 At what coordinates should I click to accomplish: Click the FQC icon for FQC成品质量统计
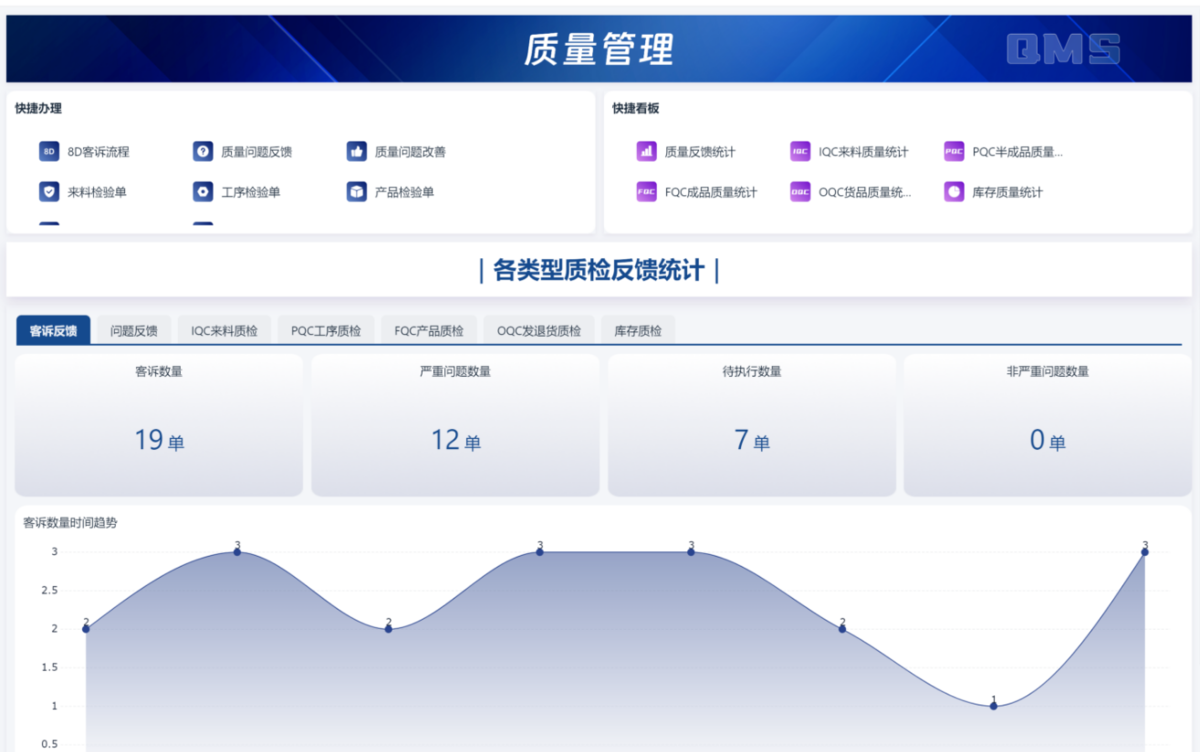[646, 192]
